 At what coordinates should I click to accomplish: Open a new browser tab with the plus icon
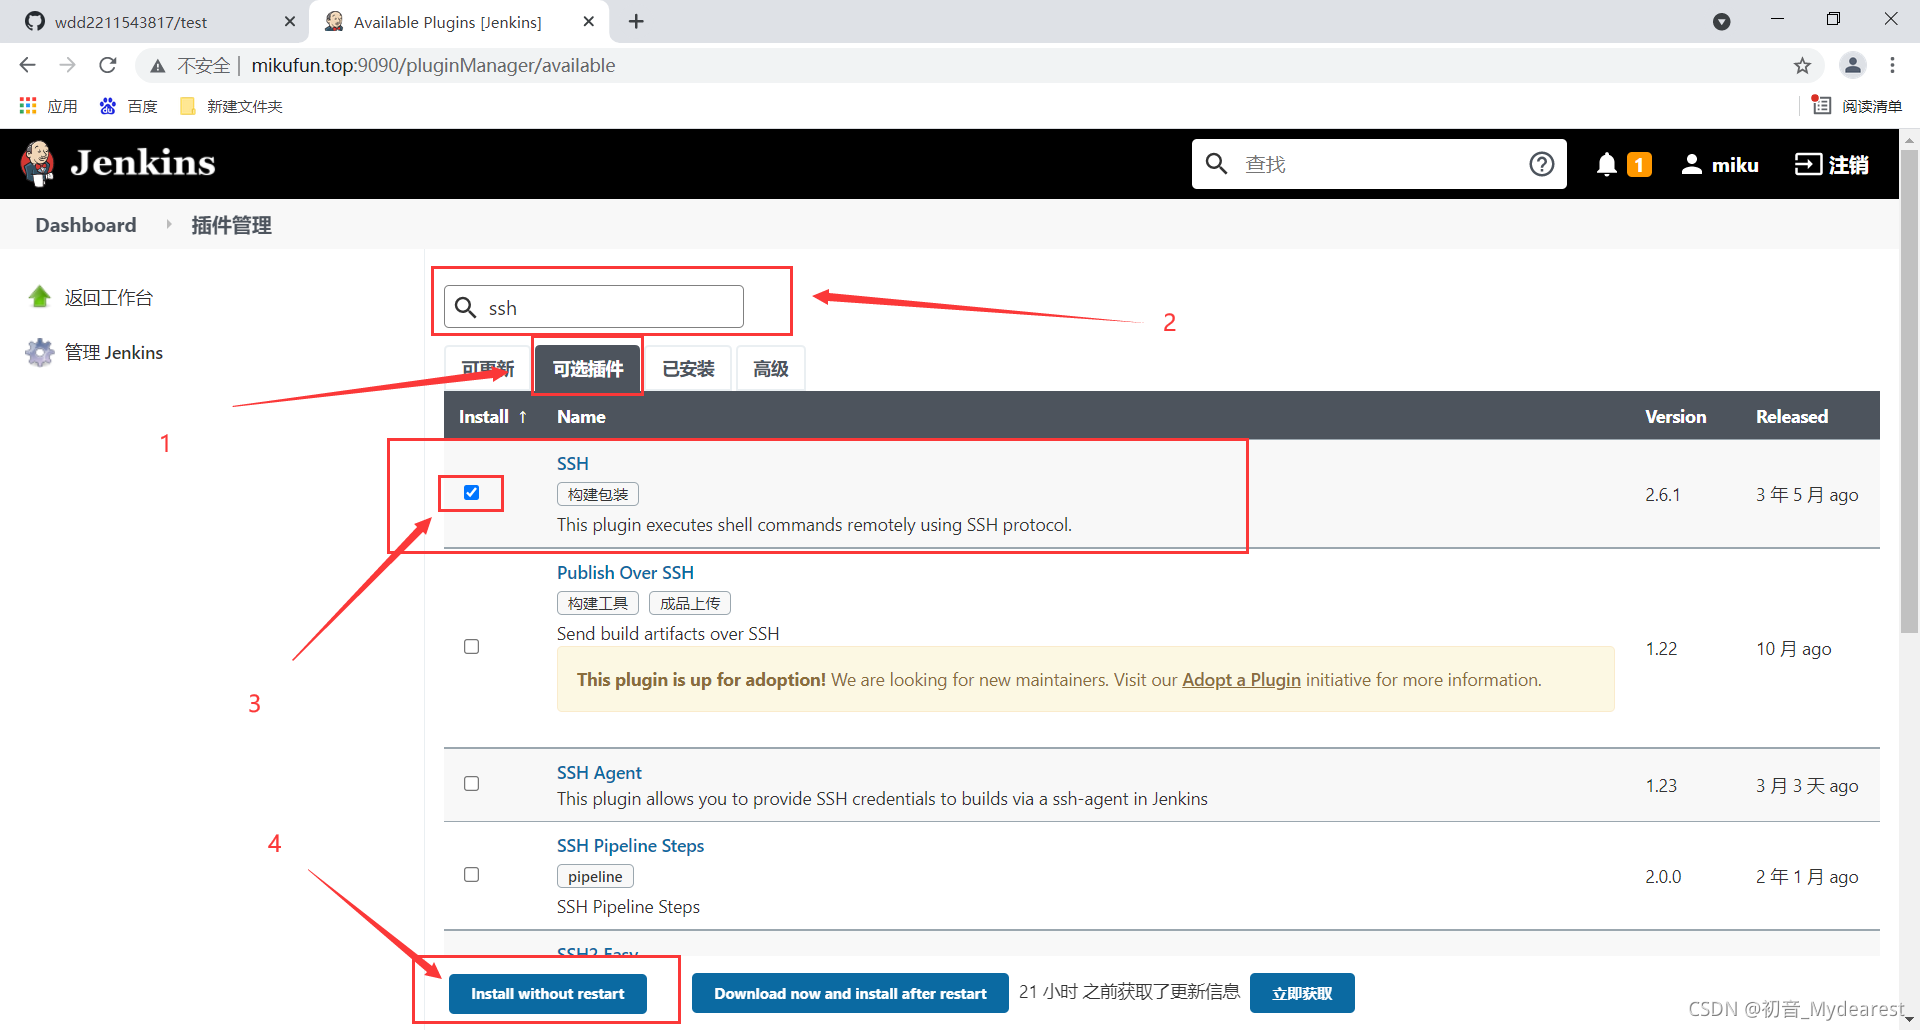coord(636,21)
